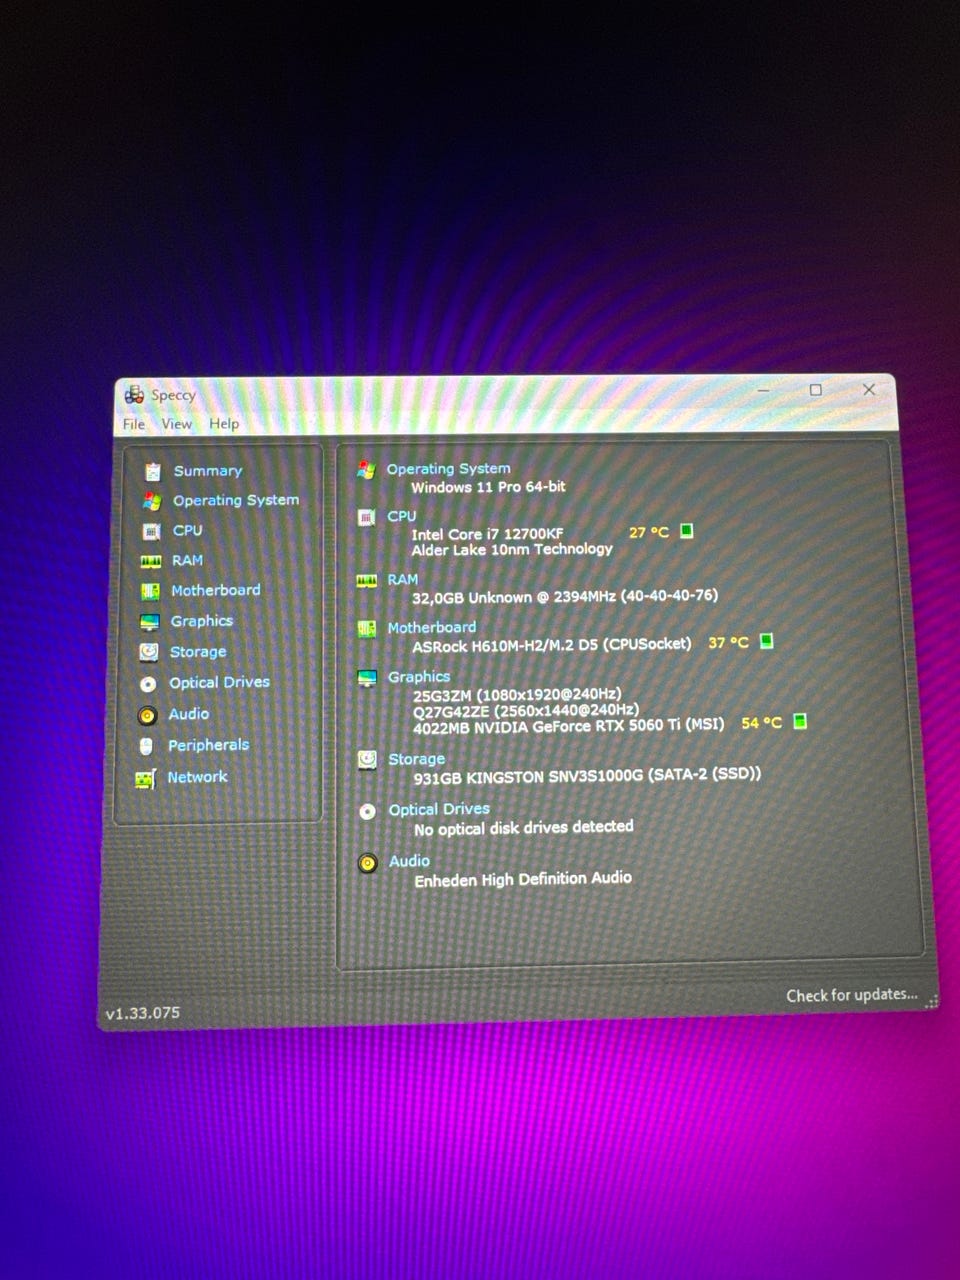Viewport: 960px width, 1280px height.
Task: Select Summary in the sidebar
Action: coord(208,471)
